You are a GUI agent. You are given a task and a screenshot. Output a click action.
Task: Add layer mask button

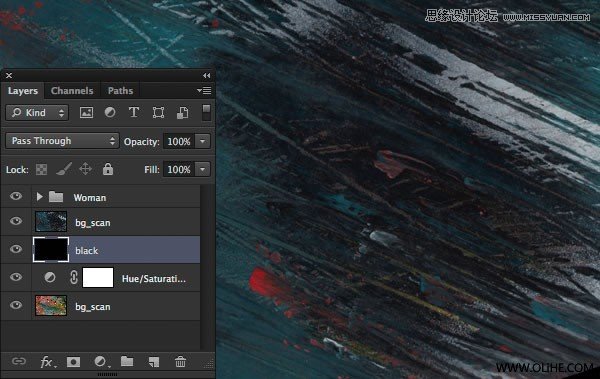pyautogui.click(x=73, y=362)
